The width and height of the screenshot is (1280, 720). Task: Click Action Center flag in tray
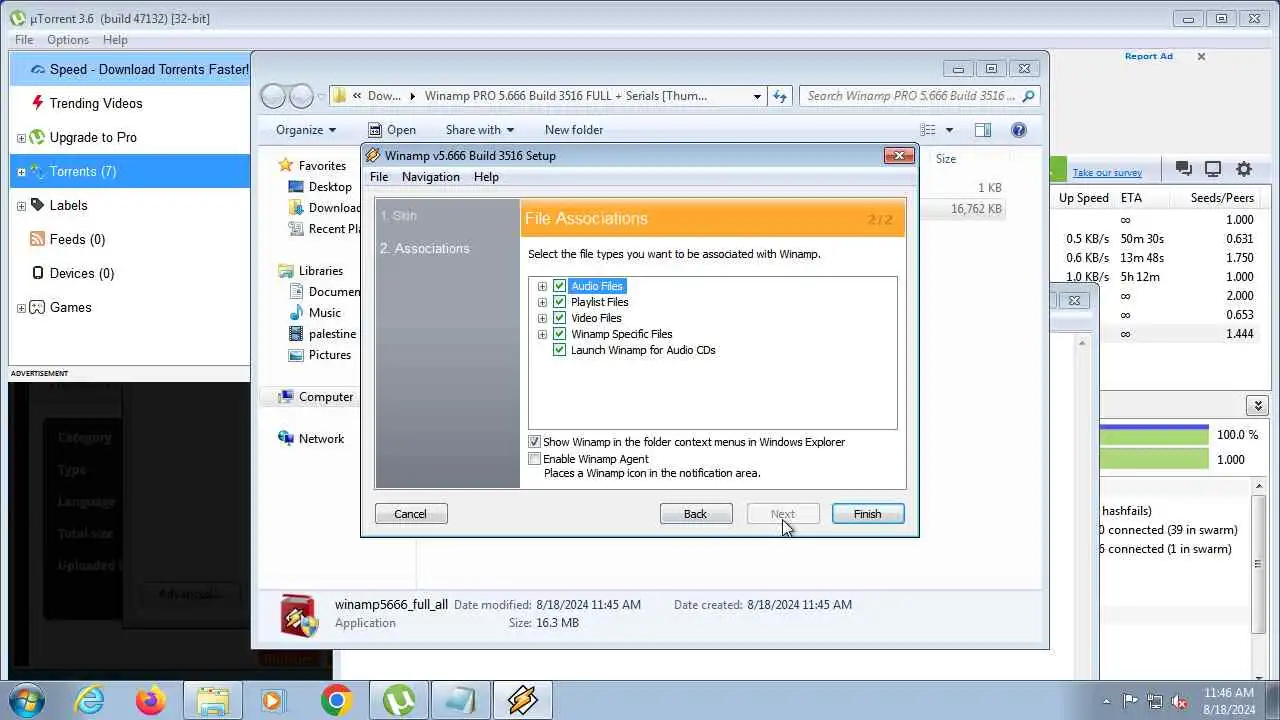(1131, 700)
